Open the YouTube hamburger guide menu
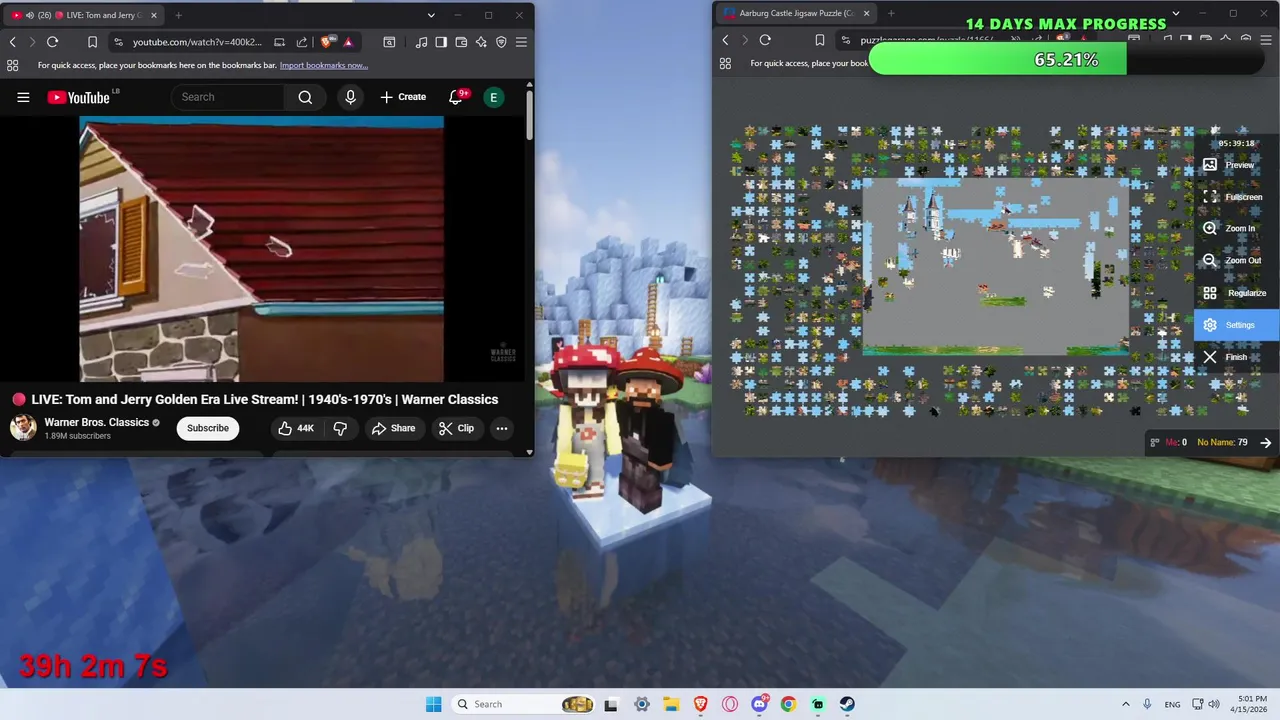Viewport: 1280px width, 720px height. (x=23, y=97)
